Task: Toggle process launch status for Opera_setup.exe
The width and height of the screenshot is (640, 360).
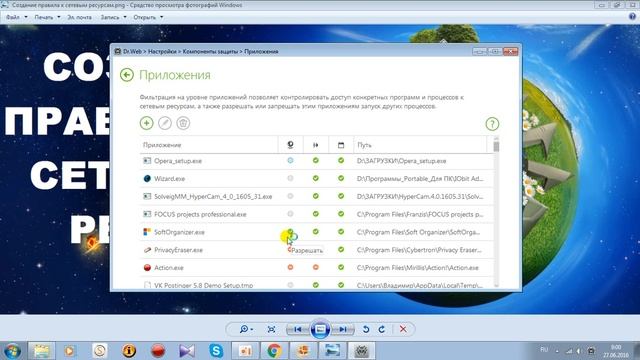Action: click(316, 160)
